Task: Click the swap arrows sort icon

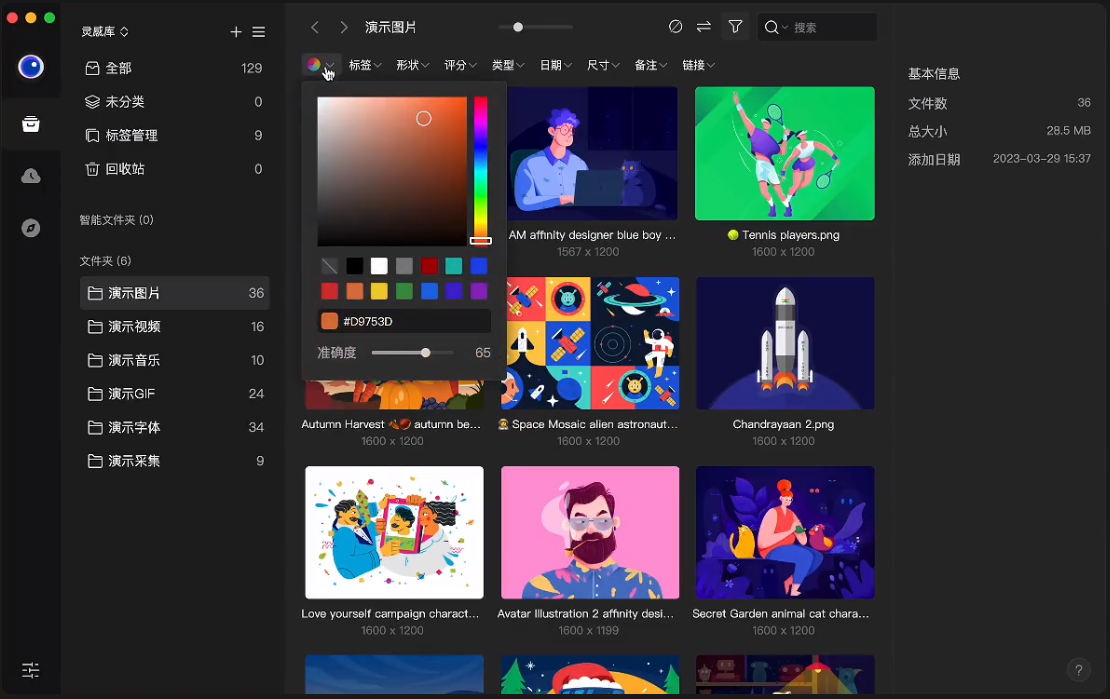Action: coord(704,27)
